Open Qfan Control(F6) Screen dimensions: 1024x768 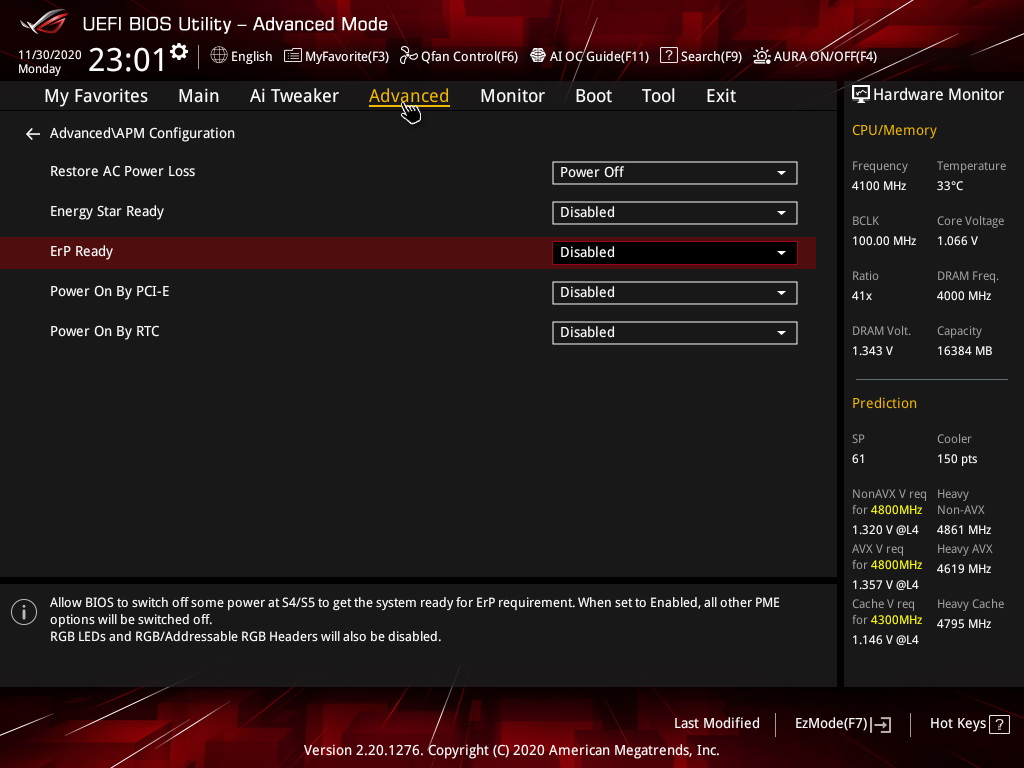(x=459, y=56)
